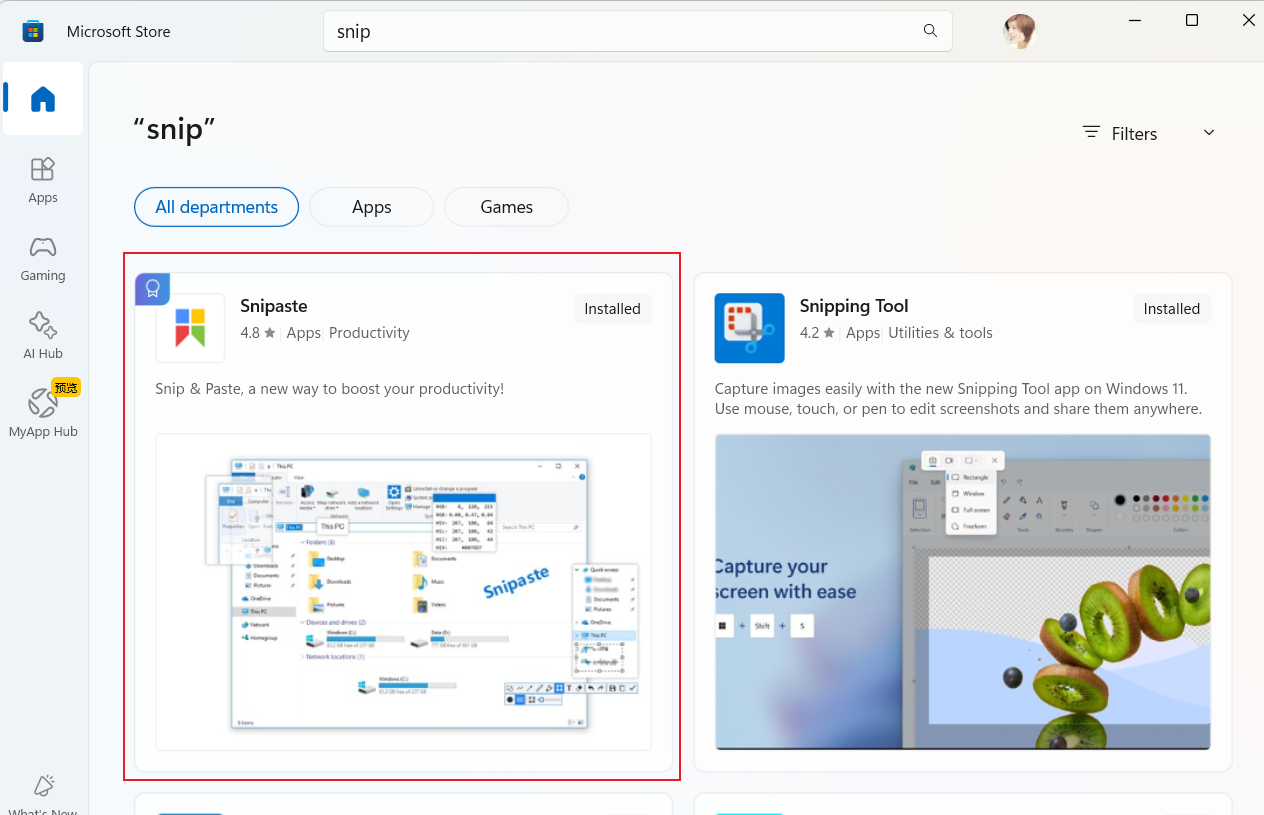Viewport: 1264px width, 815px height.
Task: Click Utilities & tools category text
Action: point(940,333)
